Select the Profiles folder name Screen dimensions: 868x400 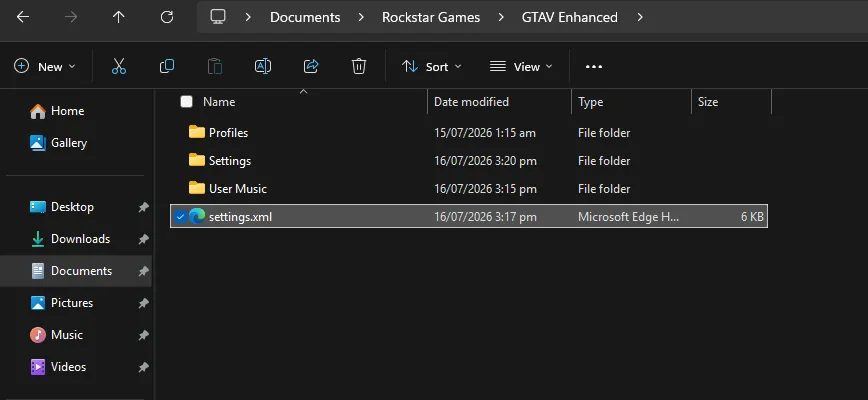(x=228, y=133)
